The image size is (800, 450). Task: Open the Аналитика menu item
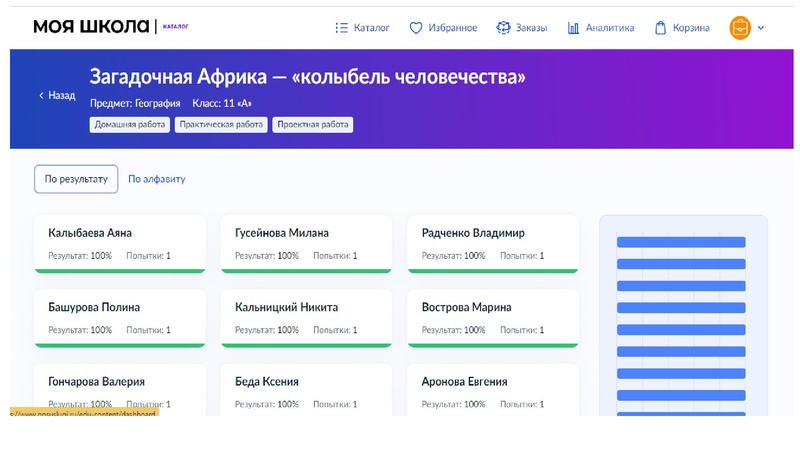click(x=610, y=28)
